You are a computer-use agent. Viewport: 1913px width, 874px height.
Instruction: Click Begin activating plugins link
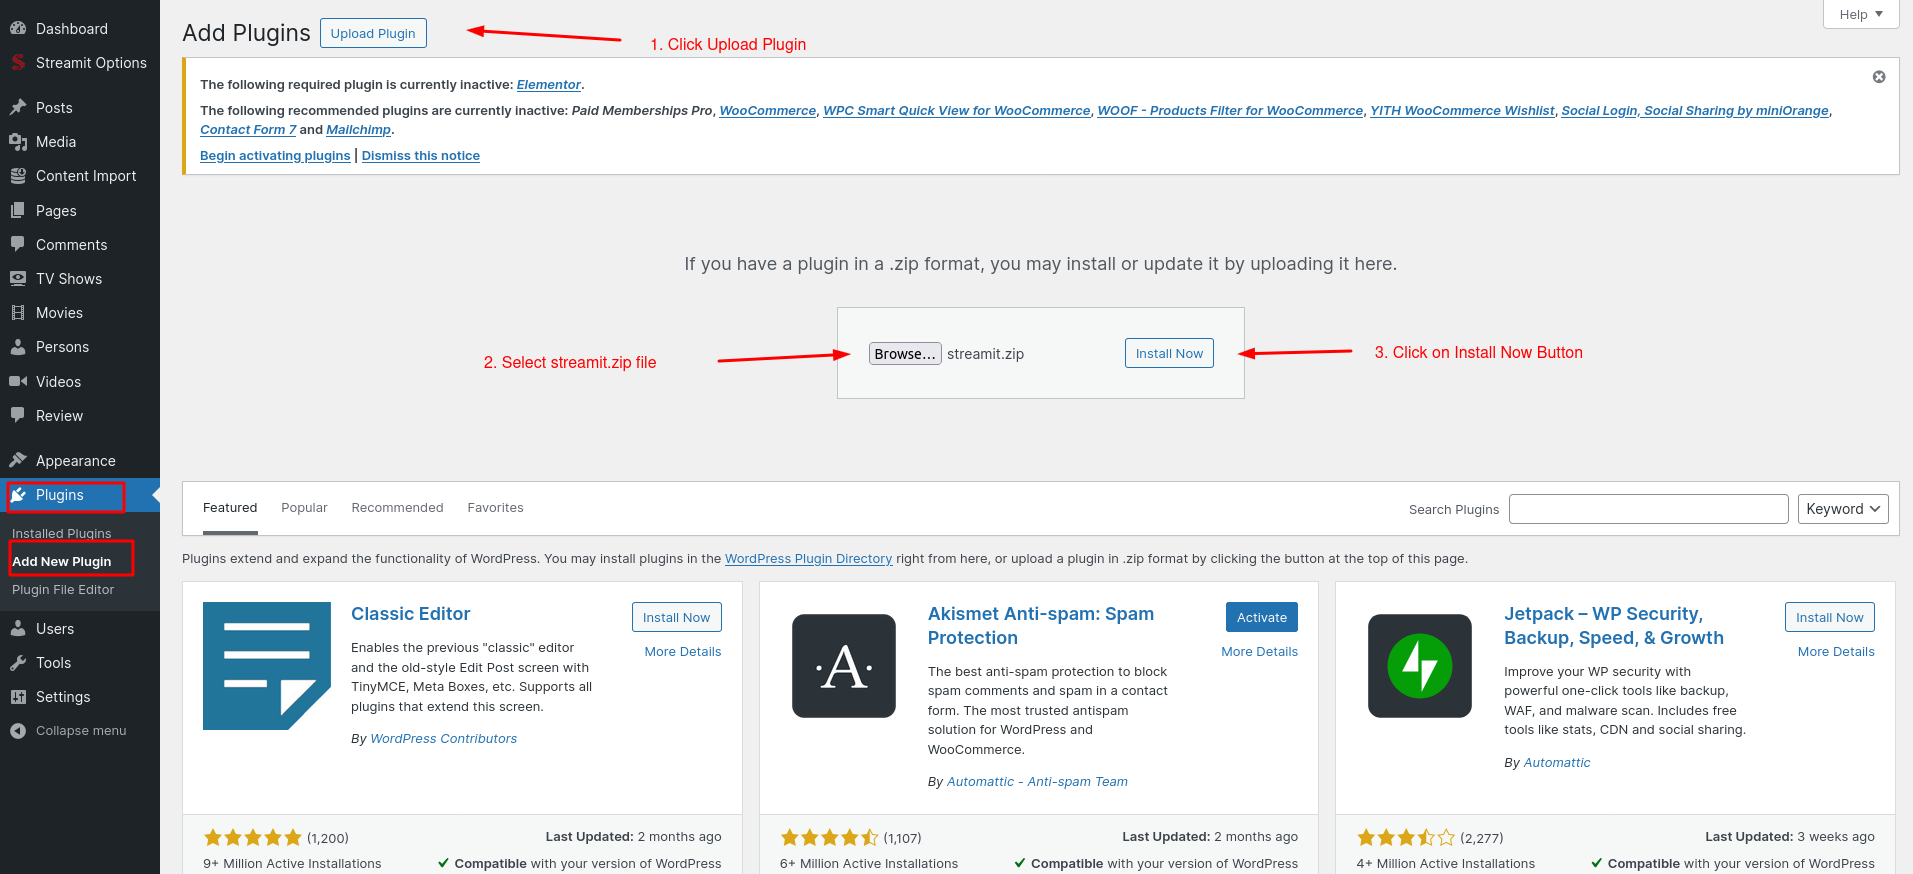click(x=275, y=156)
